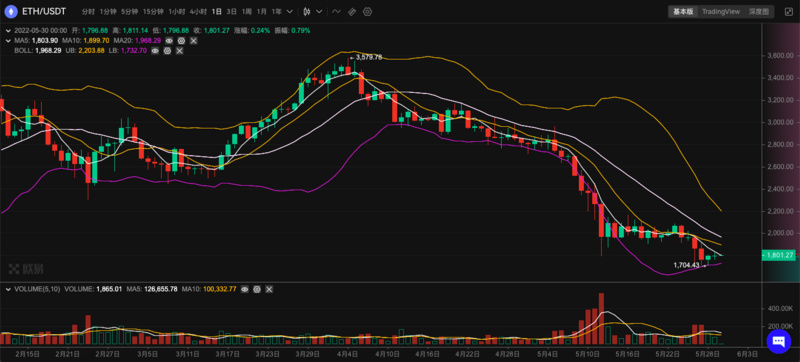This screenshot has height=362, width=800.
Task: Remove the VOLUME indicator with X
Action: click(x=269, y=289)
